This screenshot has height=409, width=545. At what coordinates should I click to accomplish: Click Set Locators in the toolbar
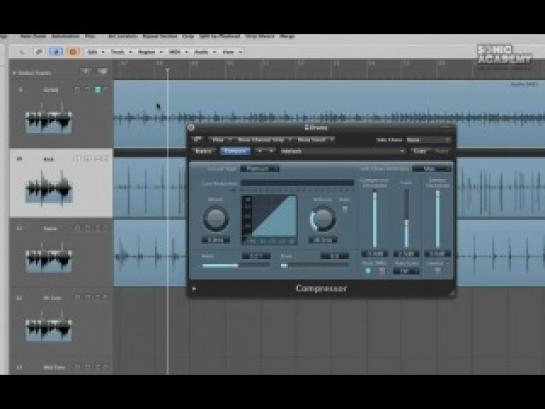(x=123, y=36)
